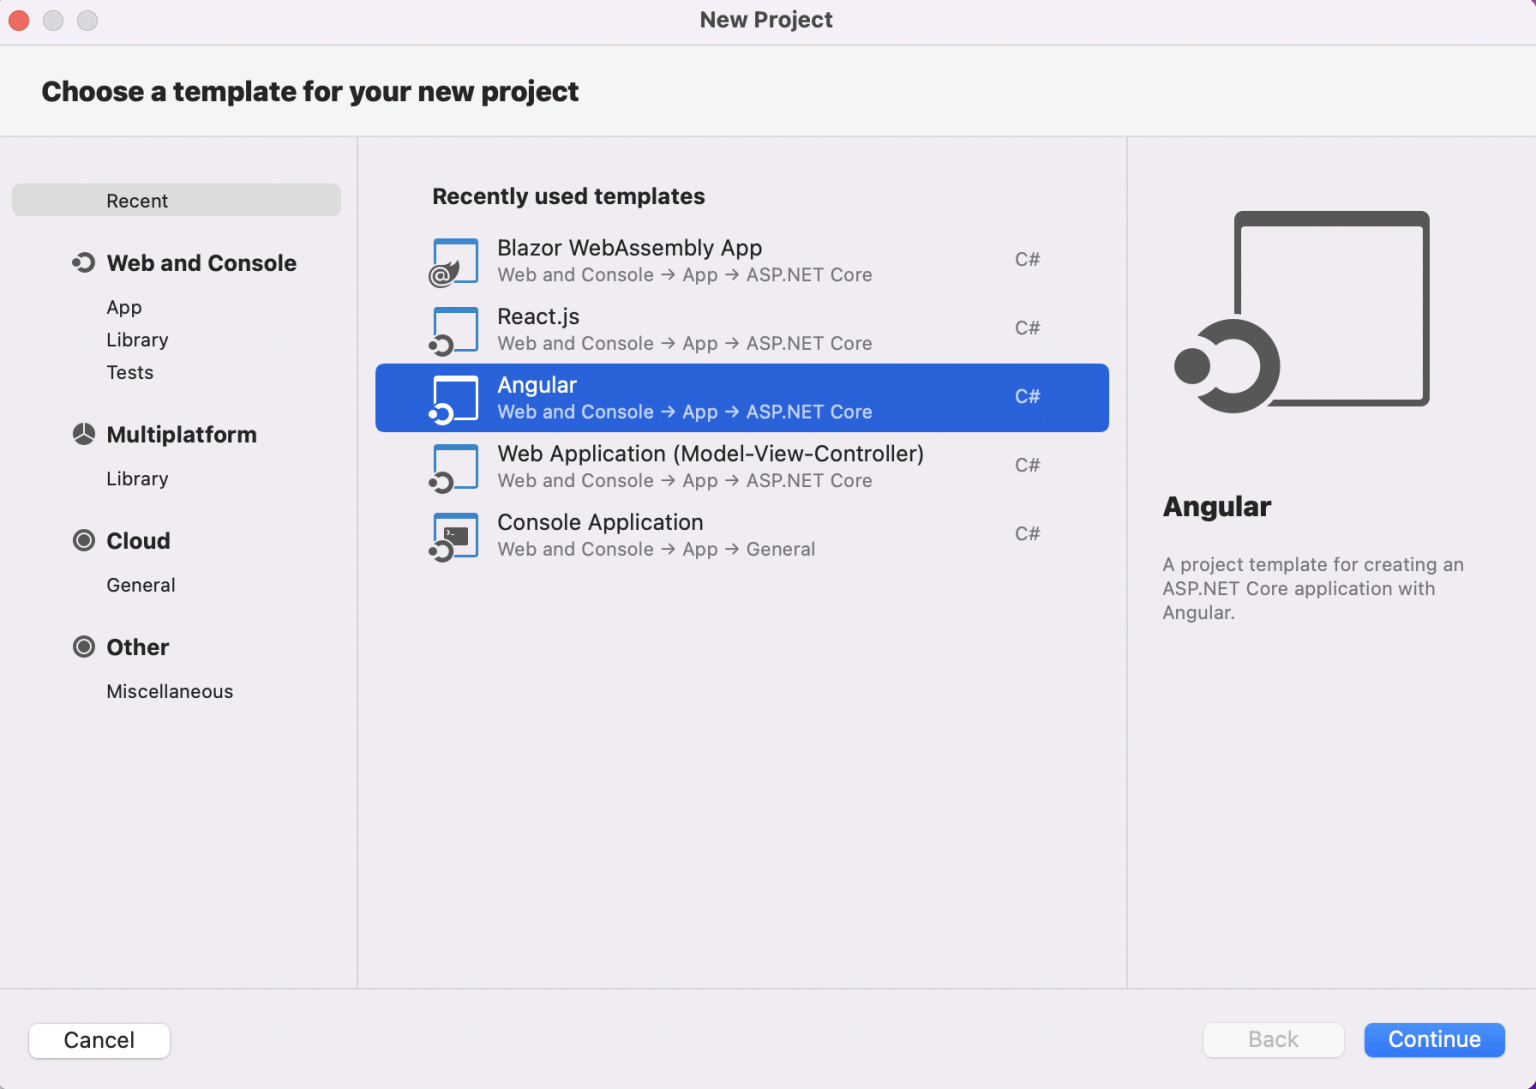Image resolution: width=1536 pixels, height=1089 pixels.
Task: Click the Web Application MVC template icon
Action: coord(454,468)
